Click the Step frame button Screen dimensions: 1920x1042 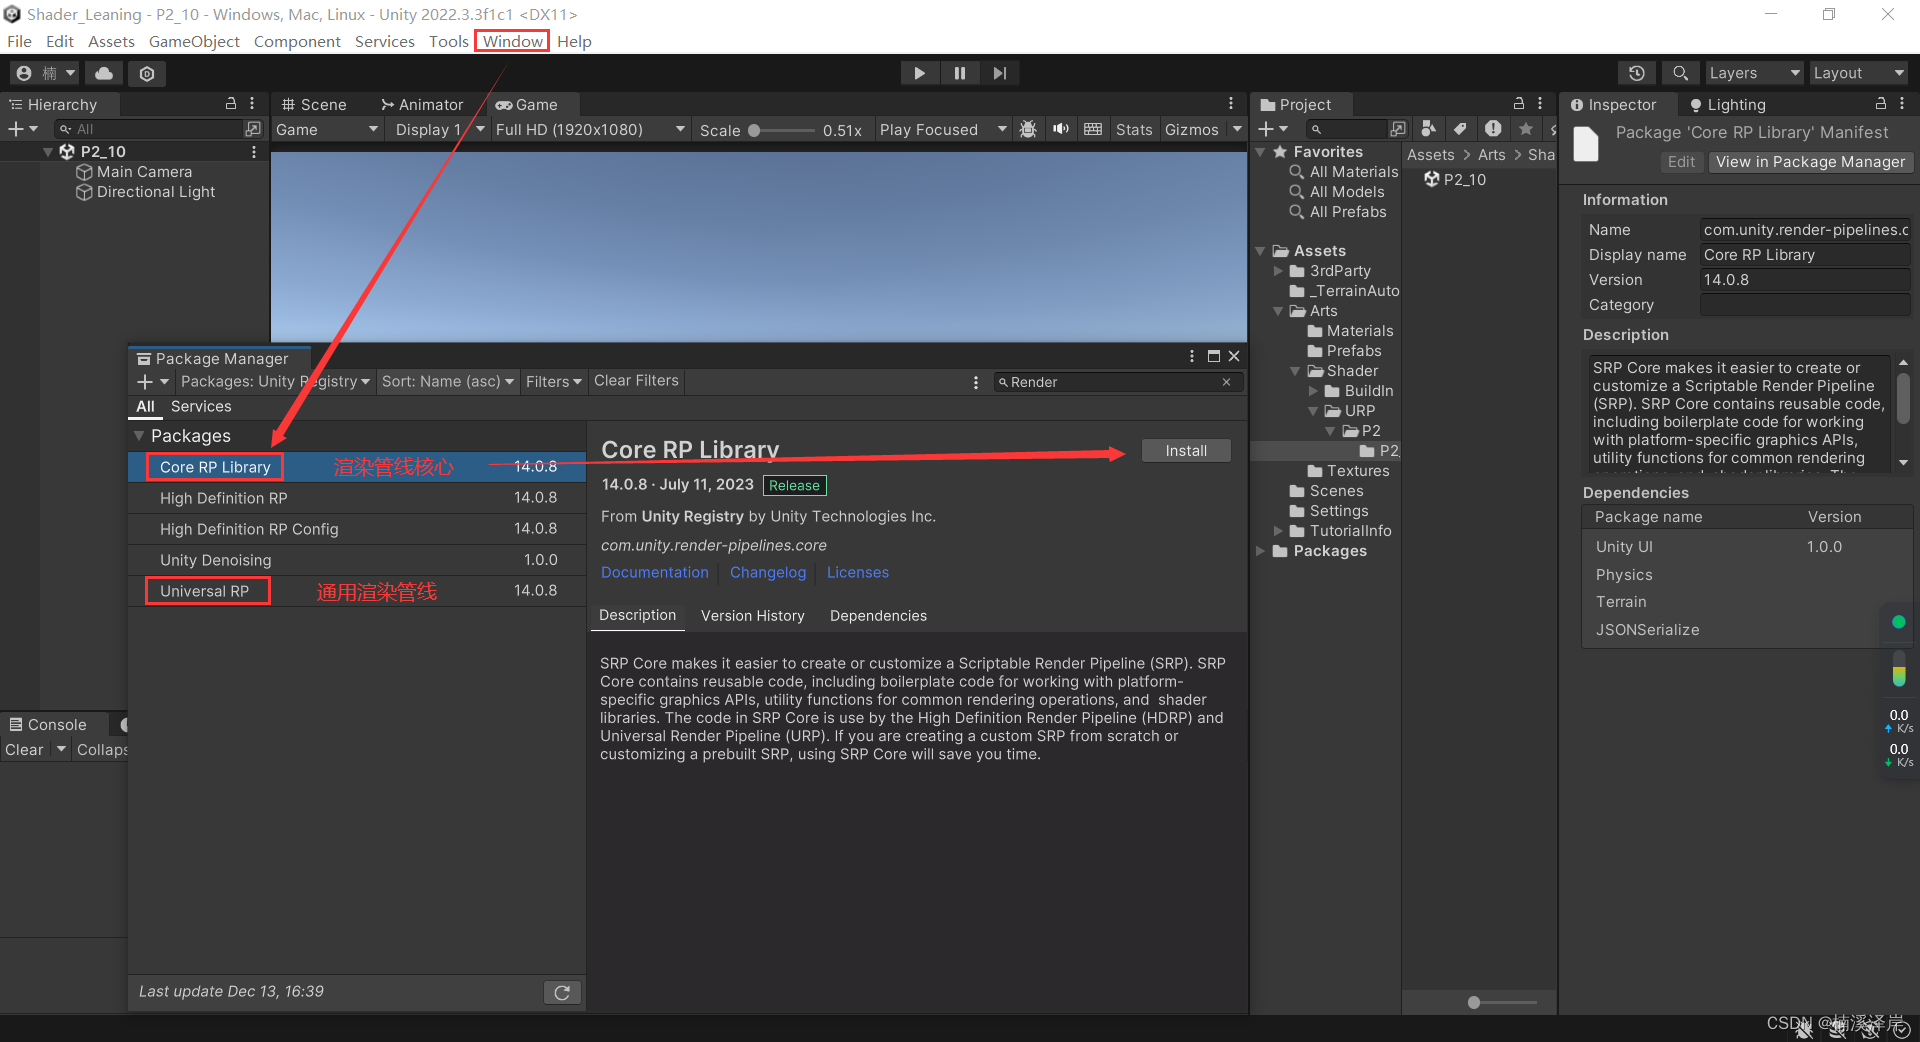tap(999, 73)
